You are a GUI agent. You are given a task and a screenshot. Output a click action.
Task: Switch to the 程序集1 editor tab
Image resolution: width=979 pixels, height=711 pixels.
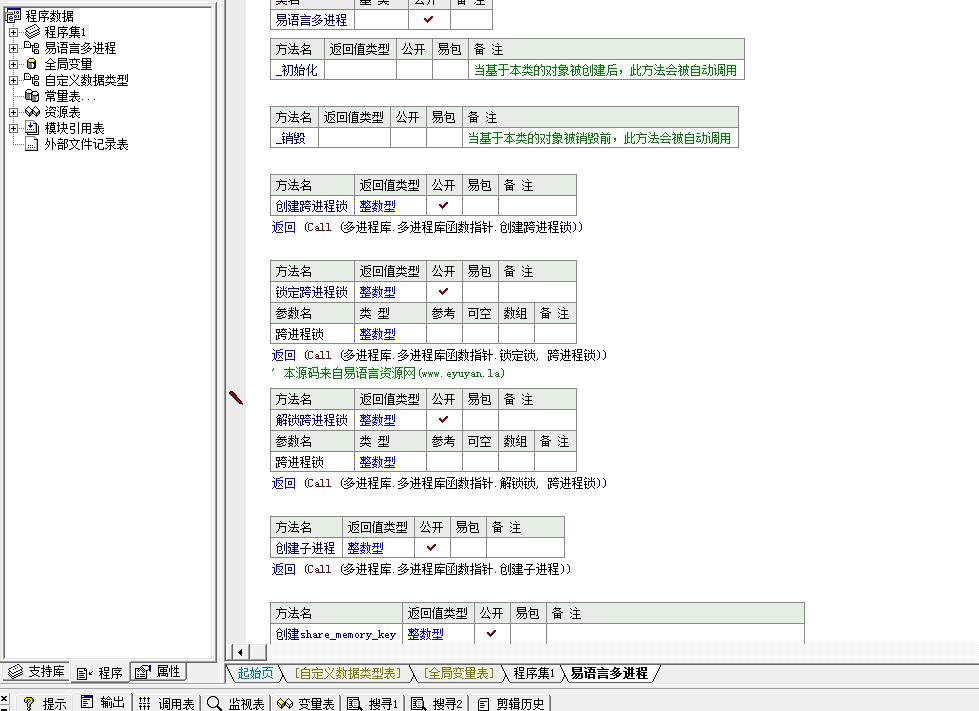click(x=533, y=673)
